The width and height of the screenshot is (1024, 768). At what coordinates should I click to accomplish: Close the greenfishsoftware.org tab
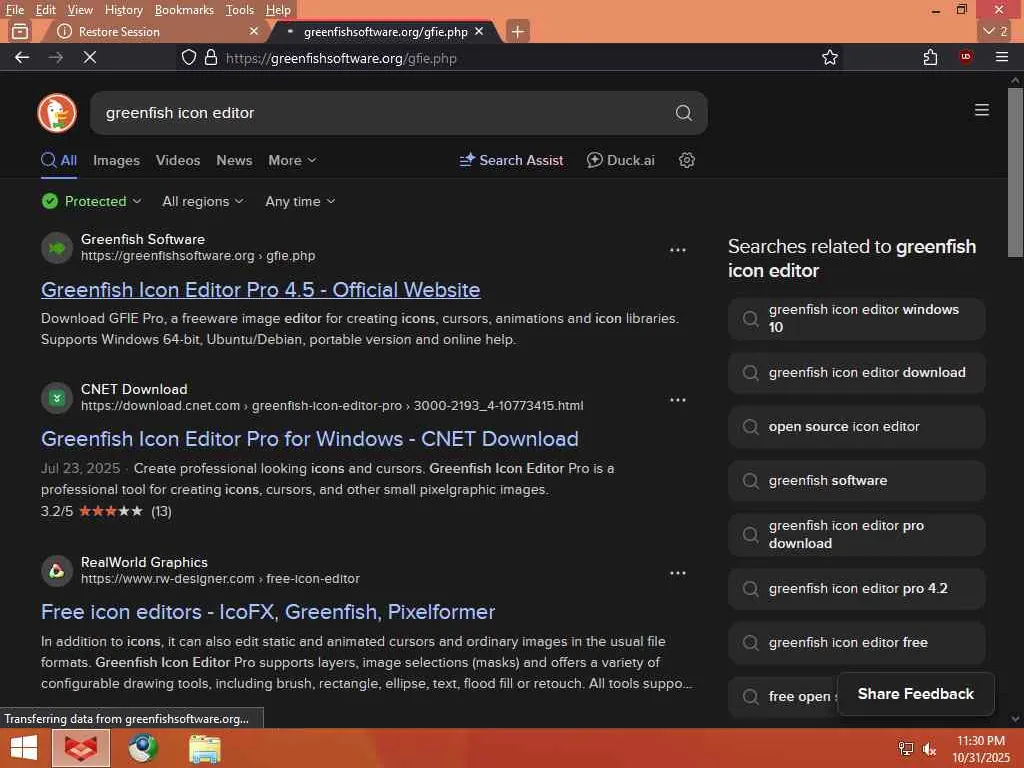(x=479, y=31)
